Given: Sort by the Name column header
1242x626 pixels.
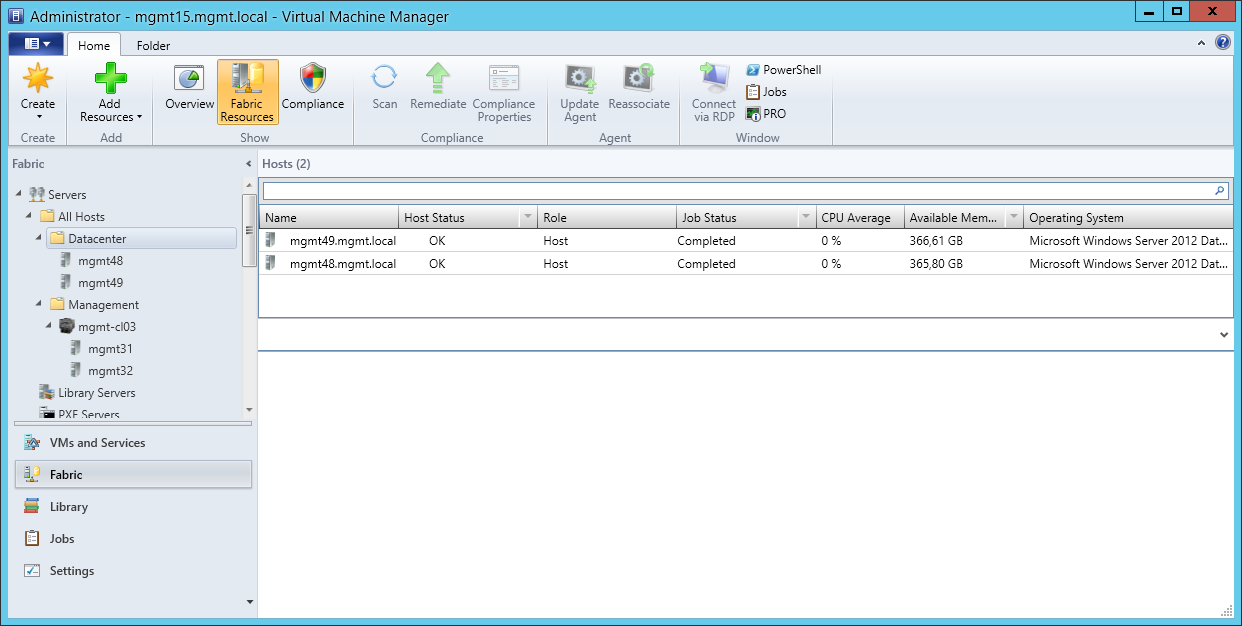Looking at the screenshot, I should (328, 218).
